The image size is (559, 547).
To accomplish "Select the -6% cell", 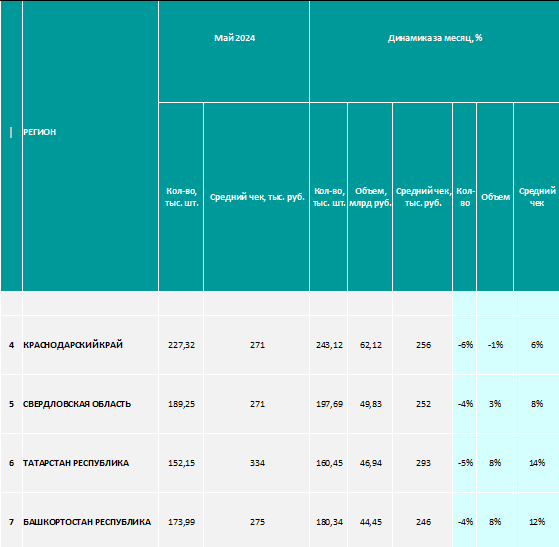I will click(x=465, y=345).
